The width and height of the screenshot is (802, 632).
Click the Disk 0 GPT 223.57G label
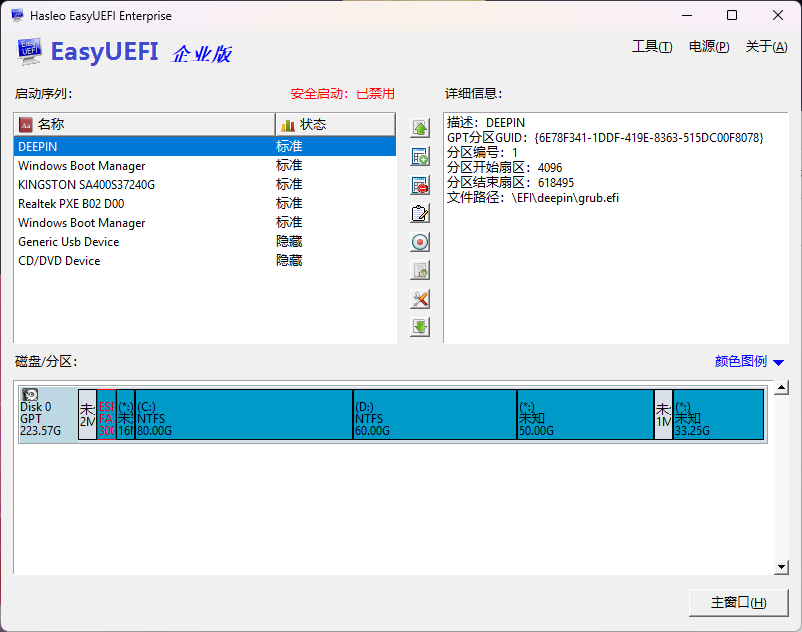pos(40,419)
